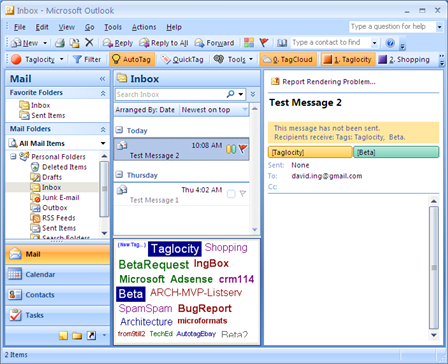Open the Tools menu
The width and height of the screenshot is (448, 364).
113,27
